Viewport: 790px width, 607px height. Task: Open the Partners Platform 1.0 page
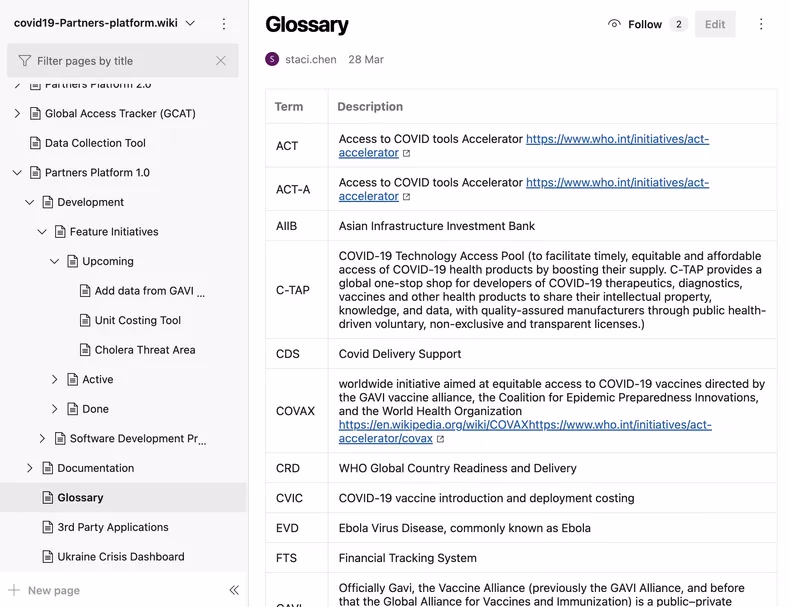[97, 173]
